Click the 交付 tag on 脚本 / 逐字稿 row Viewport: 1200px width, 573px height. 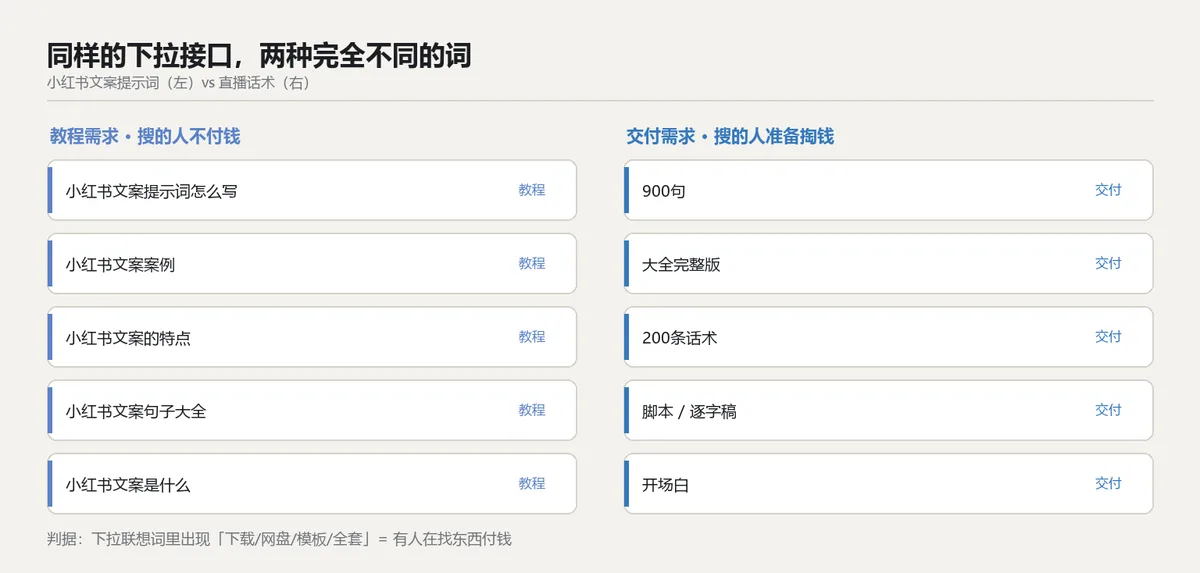[x=1108, y=410]
